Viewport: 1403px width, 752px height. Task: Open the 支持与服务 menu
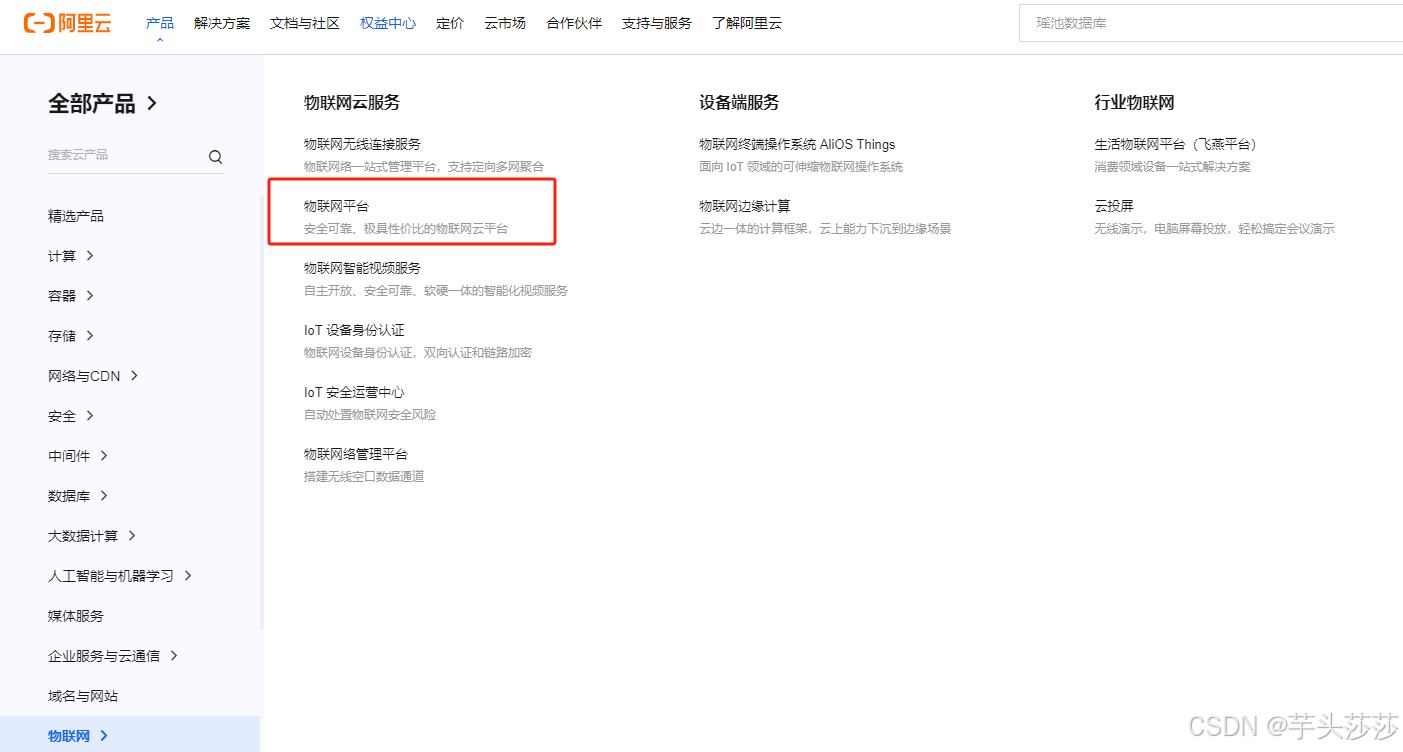click(x=657, y=23)
